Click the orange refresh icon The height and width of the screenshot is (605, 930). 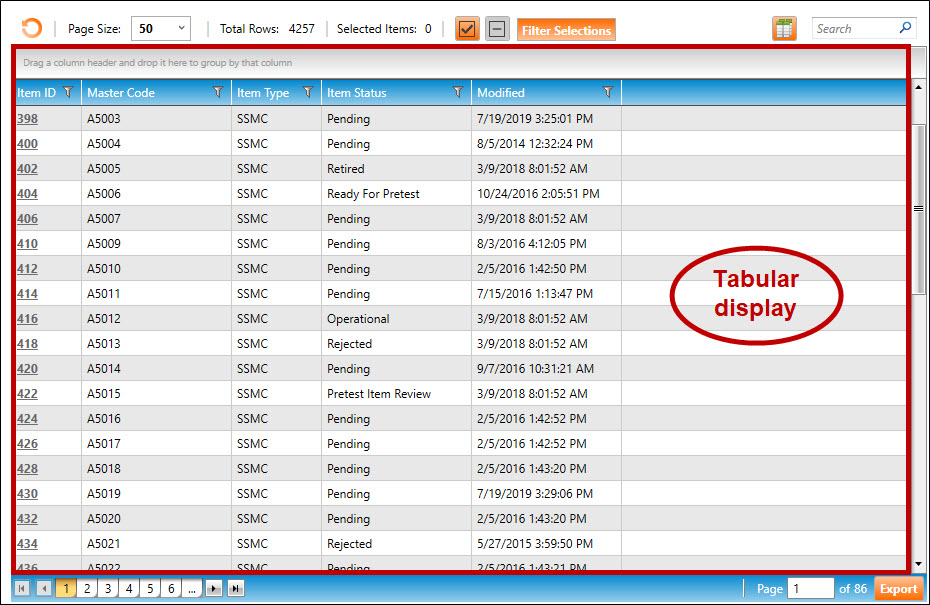coord(32,29)
